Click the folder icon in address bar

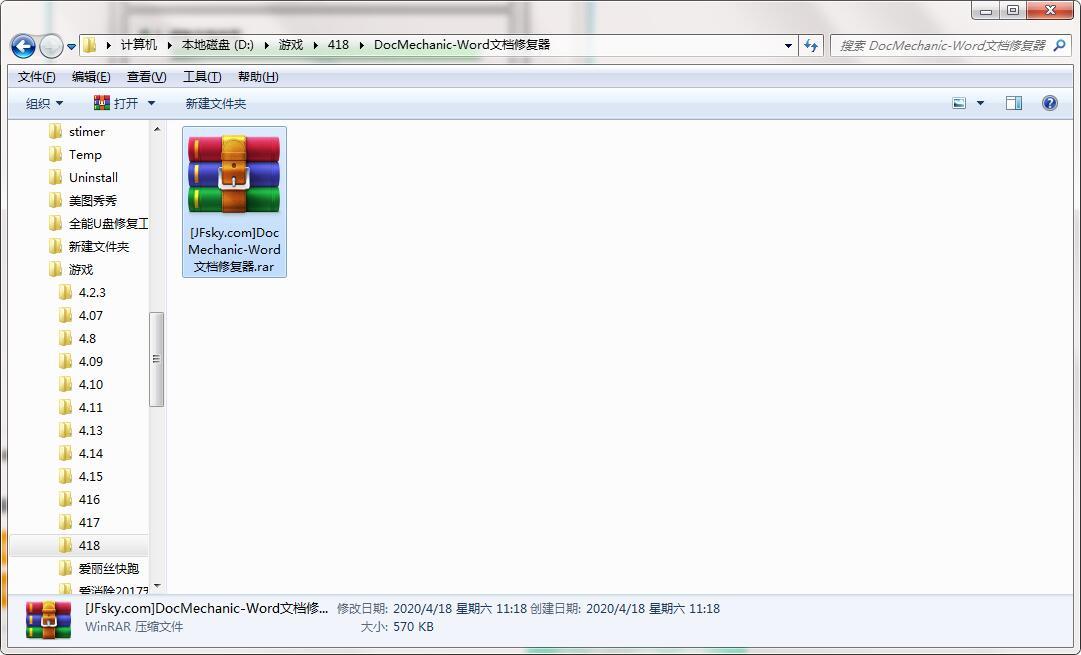point(90,46)
